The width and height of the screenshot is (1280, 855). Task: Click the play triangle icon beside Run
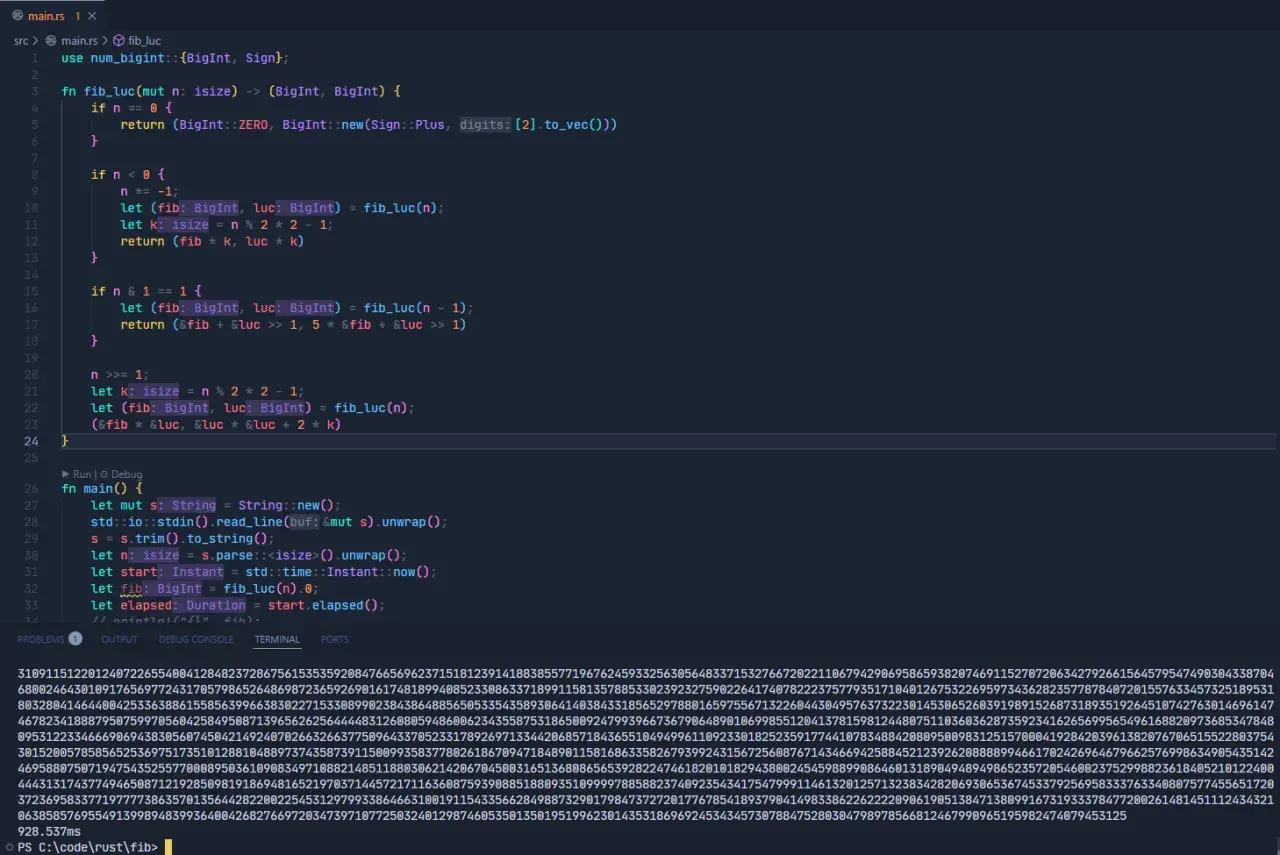66,474
